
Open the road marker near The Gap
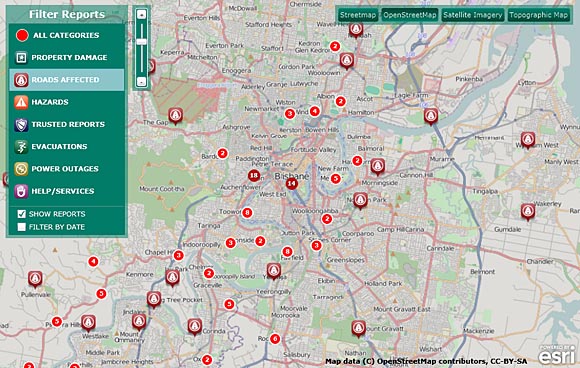coord(176,116)
